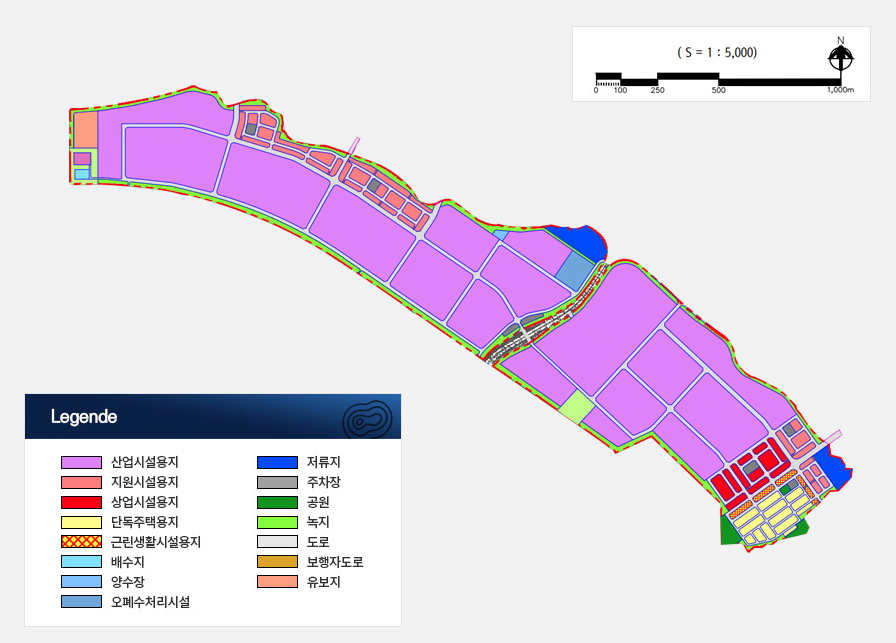The height and width of the screenshot is (643, 896).
Task: Click the 양수장 light blue legend swatch
Action: [81, 582]
